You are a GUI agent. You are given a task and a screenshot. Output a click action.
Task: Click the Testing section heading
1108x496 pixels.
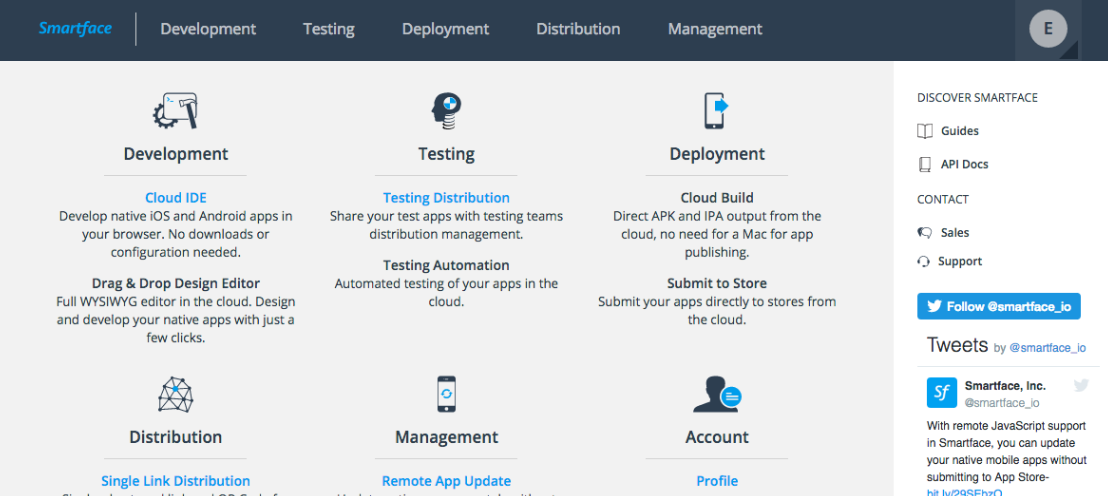click(x=446, y=153)
